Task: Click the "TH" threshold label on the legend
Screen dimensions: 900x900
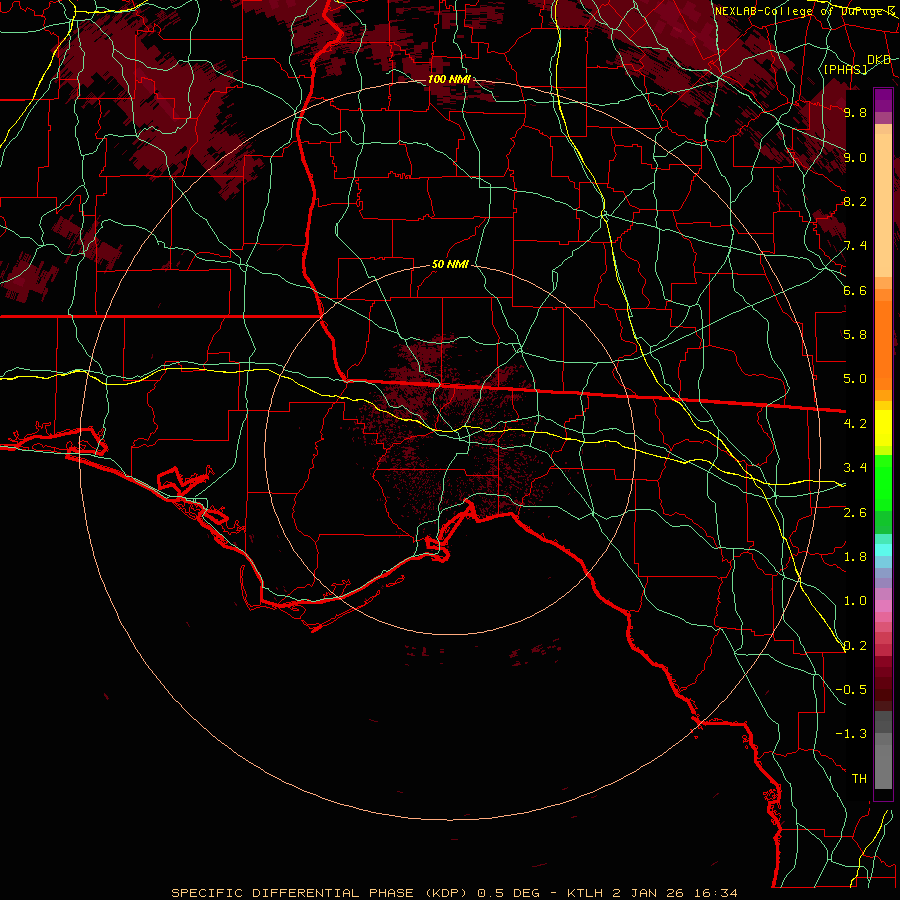Action: 859,779
